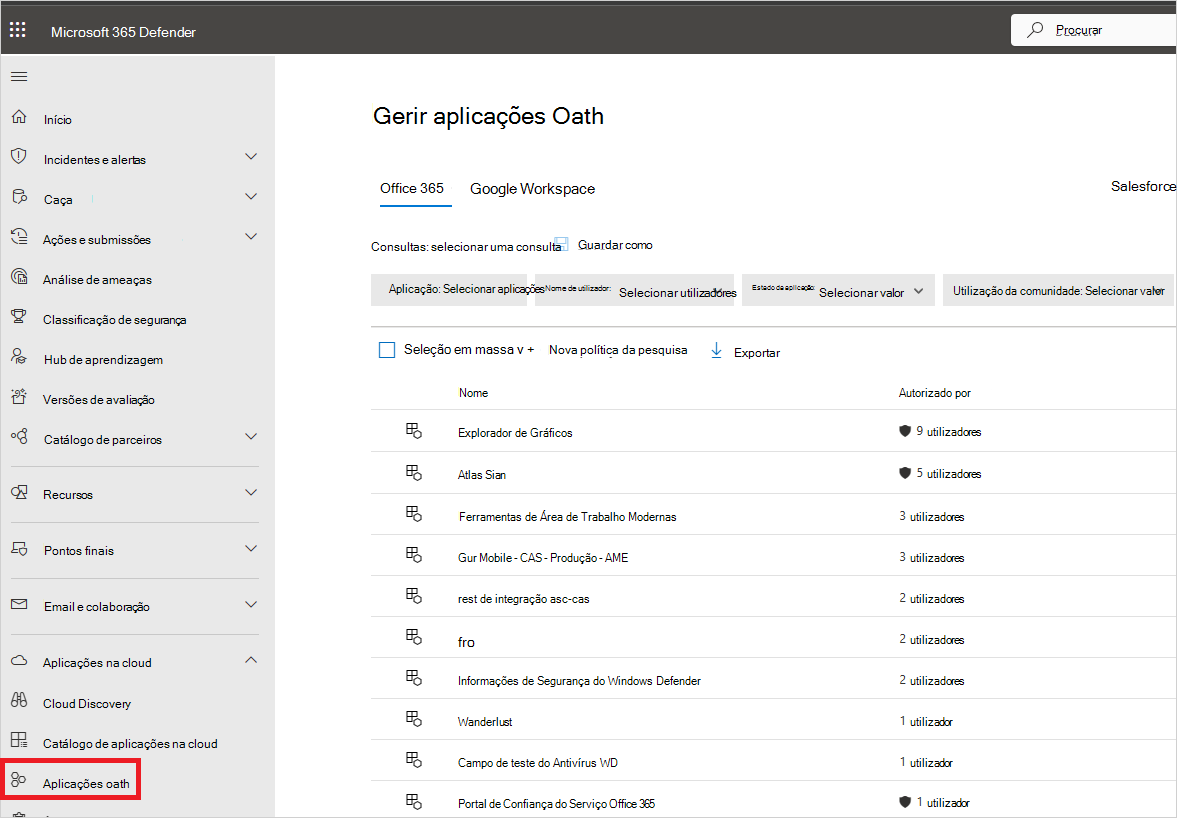The width and height of the screenshot is (1177, 818).
Task: Select the Office 365 tab
Action: pos(411,189)
